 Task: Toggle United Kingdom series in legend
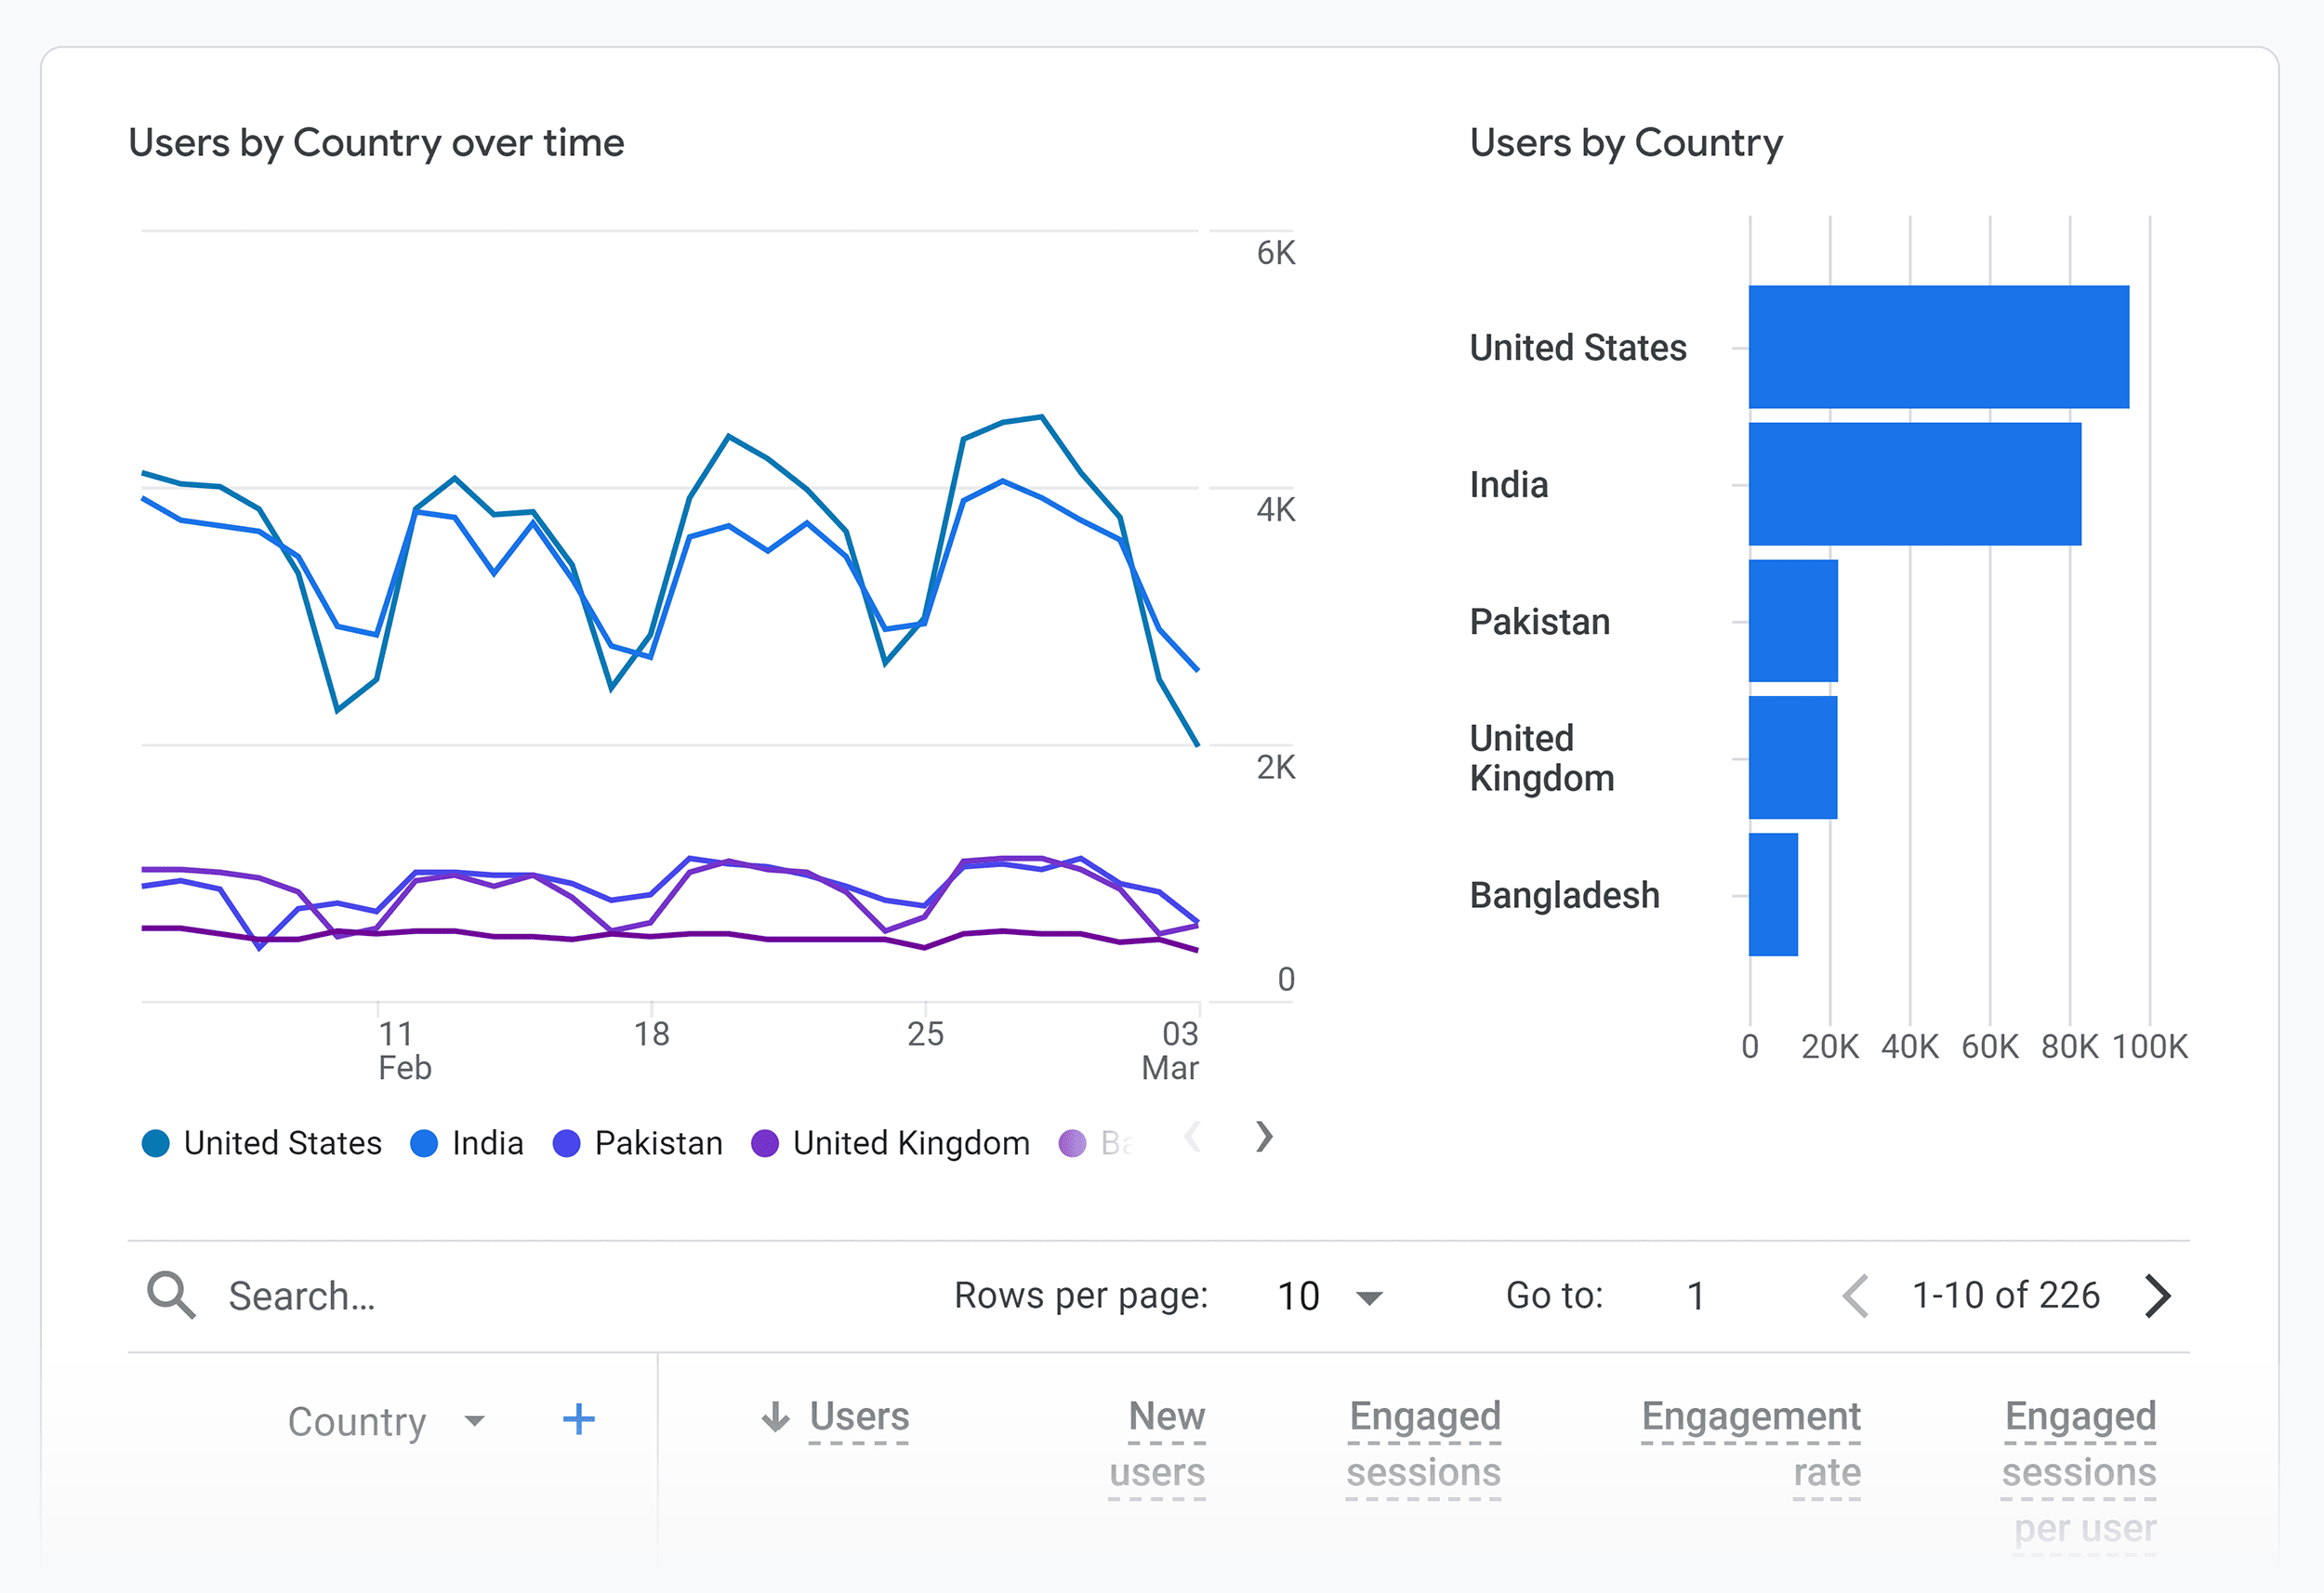pyautogui.click(x=890, y=1143)
